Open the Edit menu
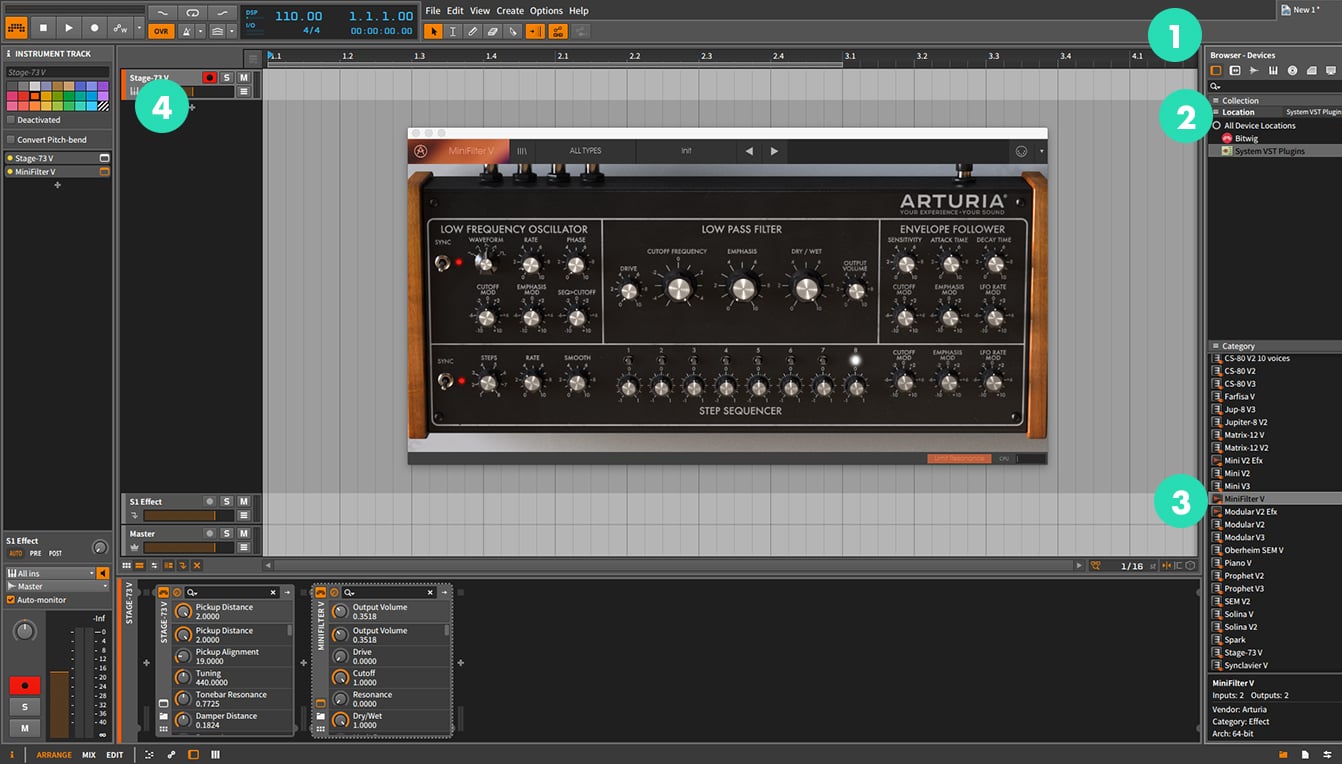Screen dimensions: 1342x764 pos(455,11)
